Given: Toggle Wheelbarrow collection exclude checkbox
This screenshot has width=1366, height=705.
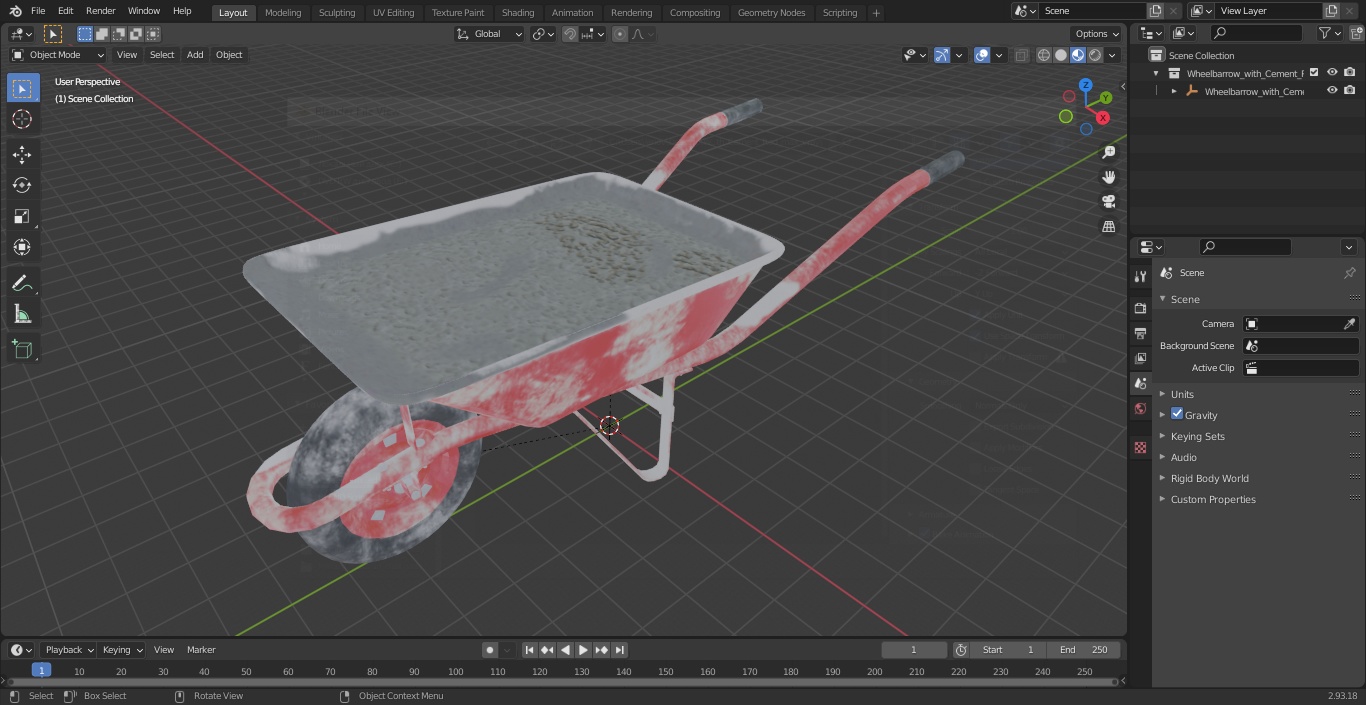Looking at the screenshot, I should coord(1314,72).
